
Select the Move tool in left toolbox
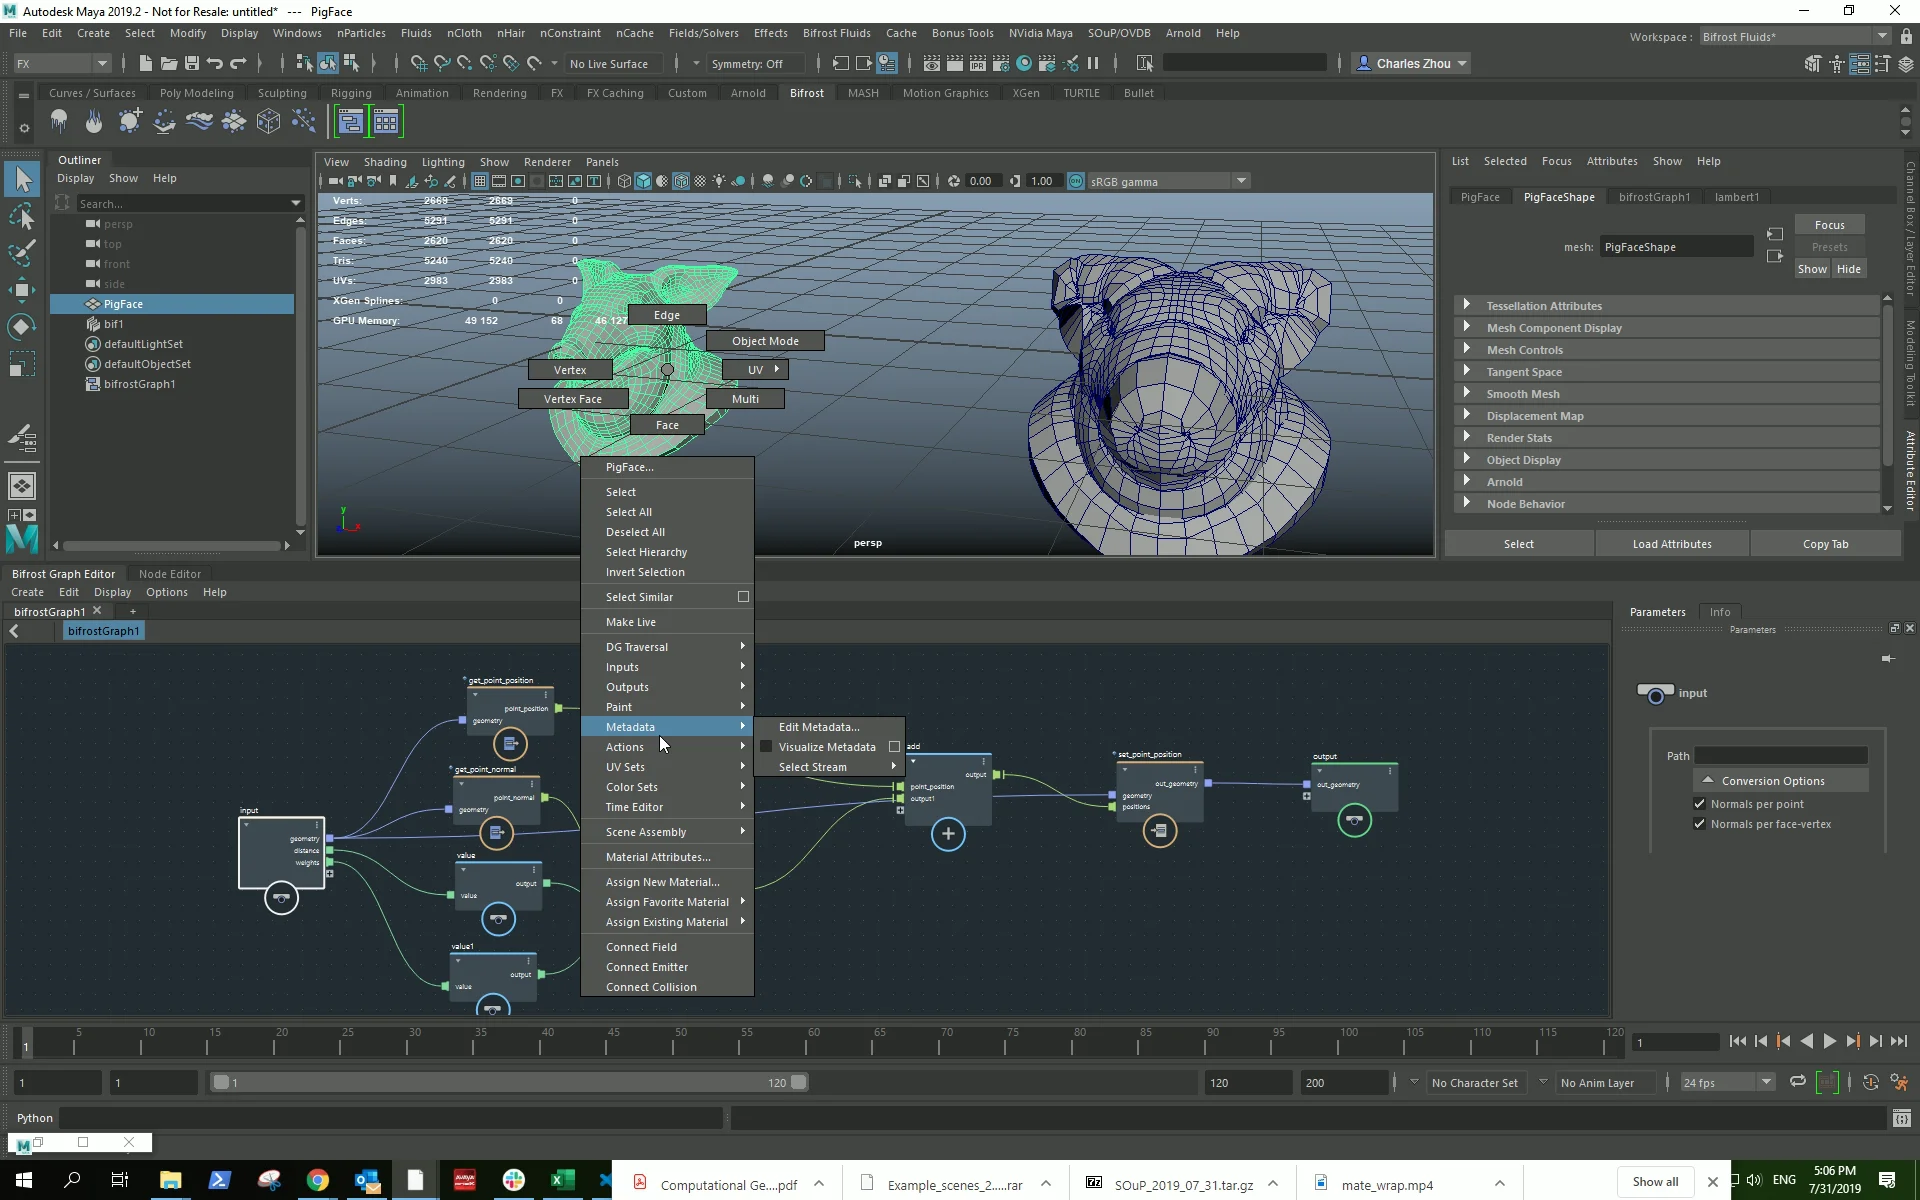pos(21,290)
